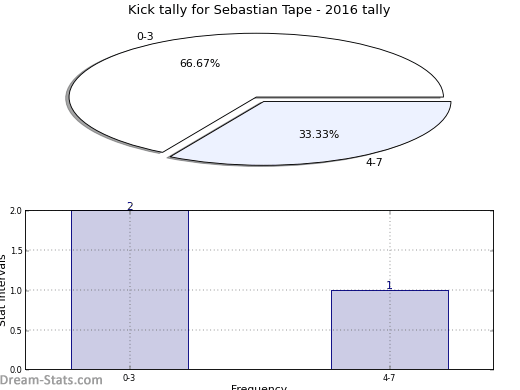The image size is (520, 390).
Task: Select the shorter 4-7 bar in histogram
Action: (390, 330)
